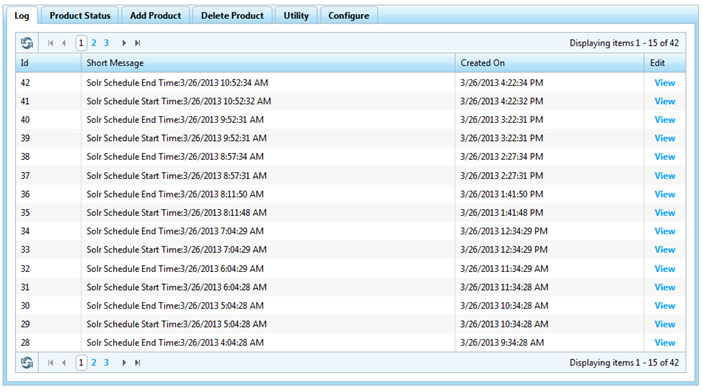Open the Product Status tab

(80, 16)
